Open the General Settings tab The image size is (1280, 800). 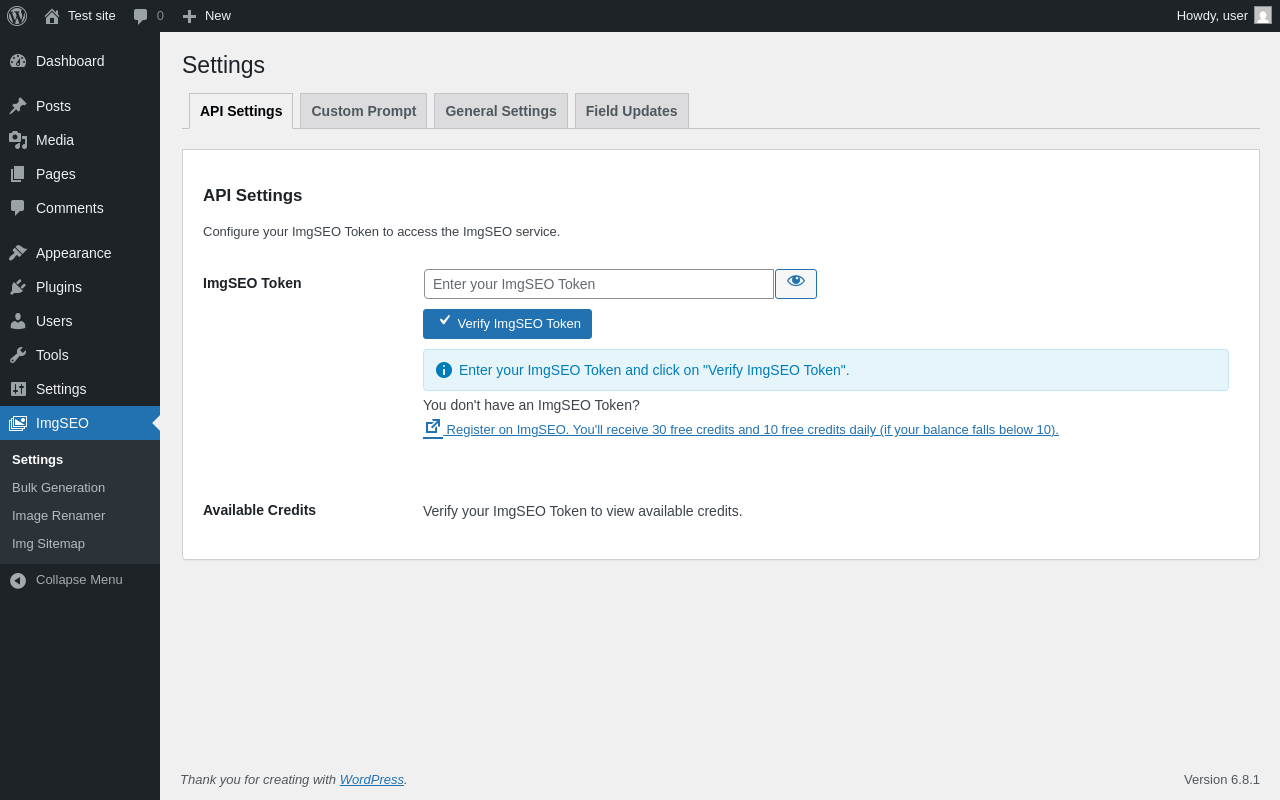501,111
